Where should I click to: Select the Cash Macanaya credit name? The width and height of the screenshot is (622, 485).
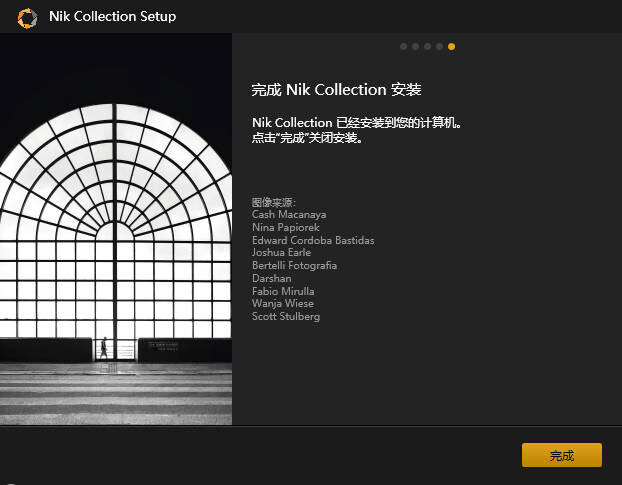point(289,214)
